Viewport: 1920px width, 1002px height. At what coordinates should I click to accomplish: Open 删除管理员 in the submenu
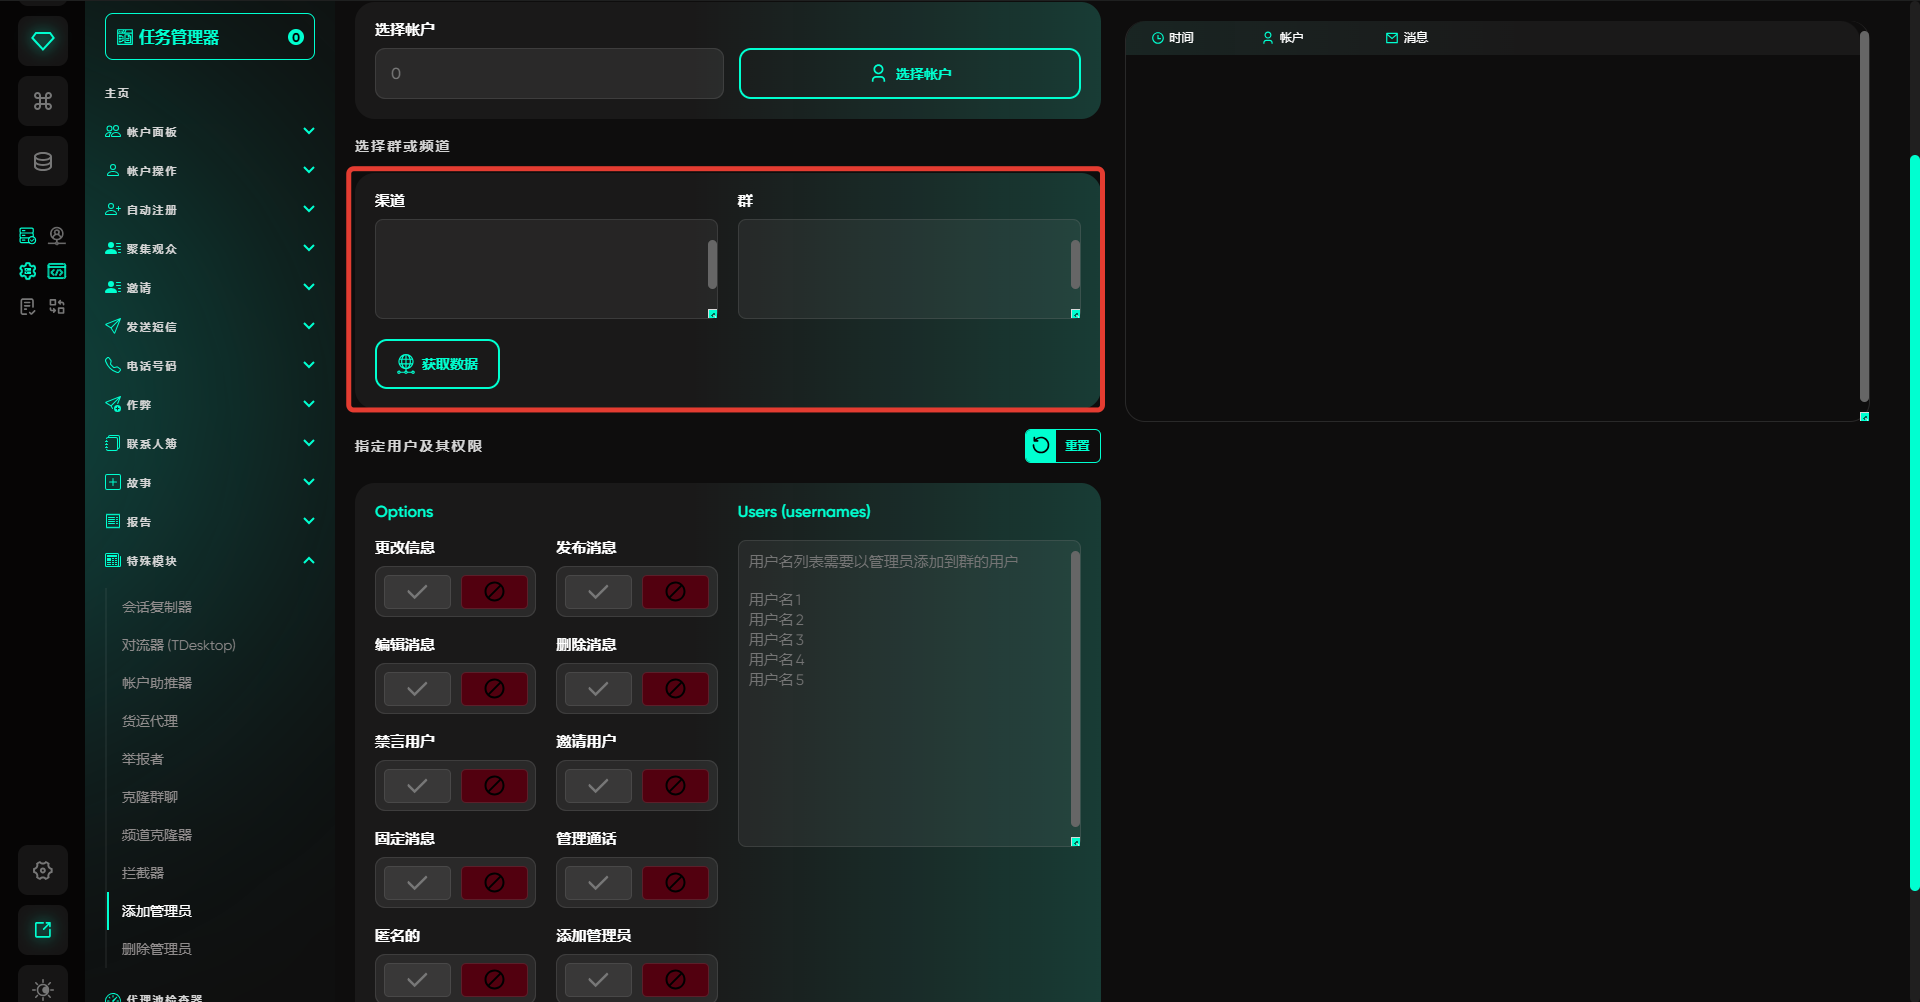pos(156,949)
